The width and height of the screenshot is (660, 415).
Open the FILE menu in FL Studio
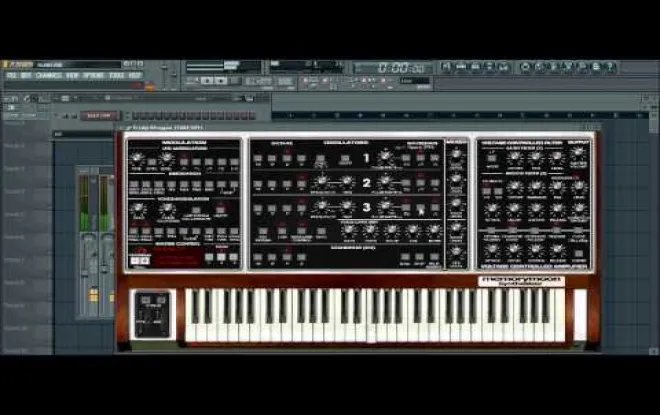click(11, 76)
